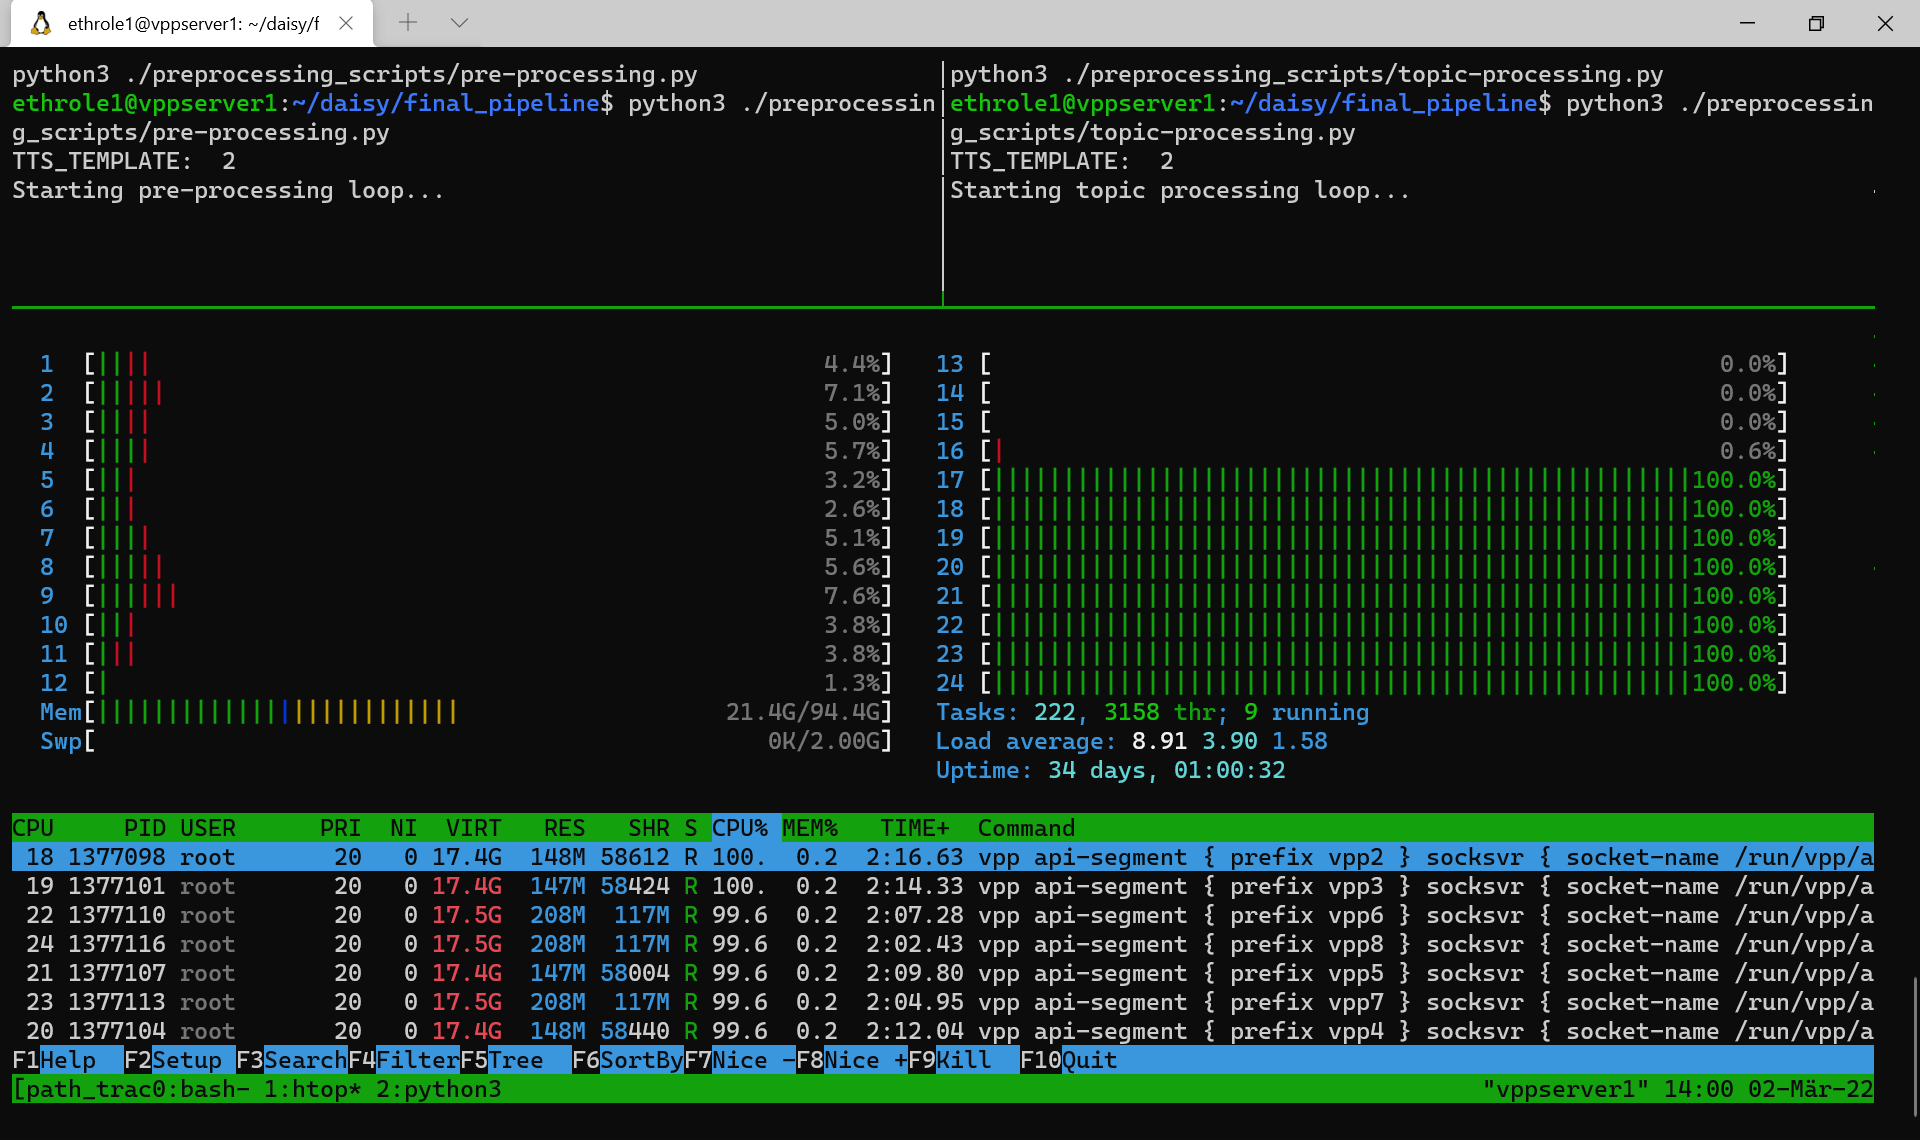
Task: Click CPU 9 usage meter
Action: (466, 596)
